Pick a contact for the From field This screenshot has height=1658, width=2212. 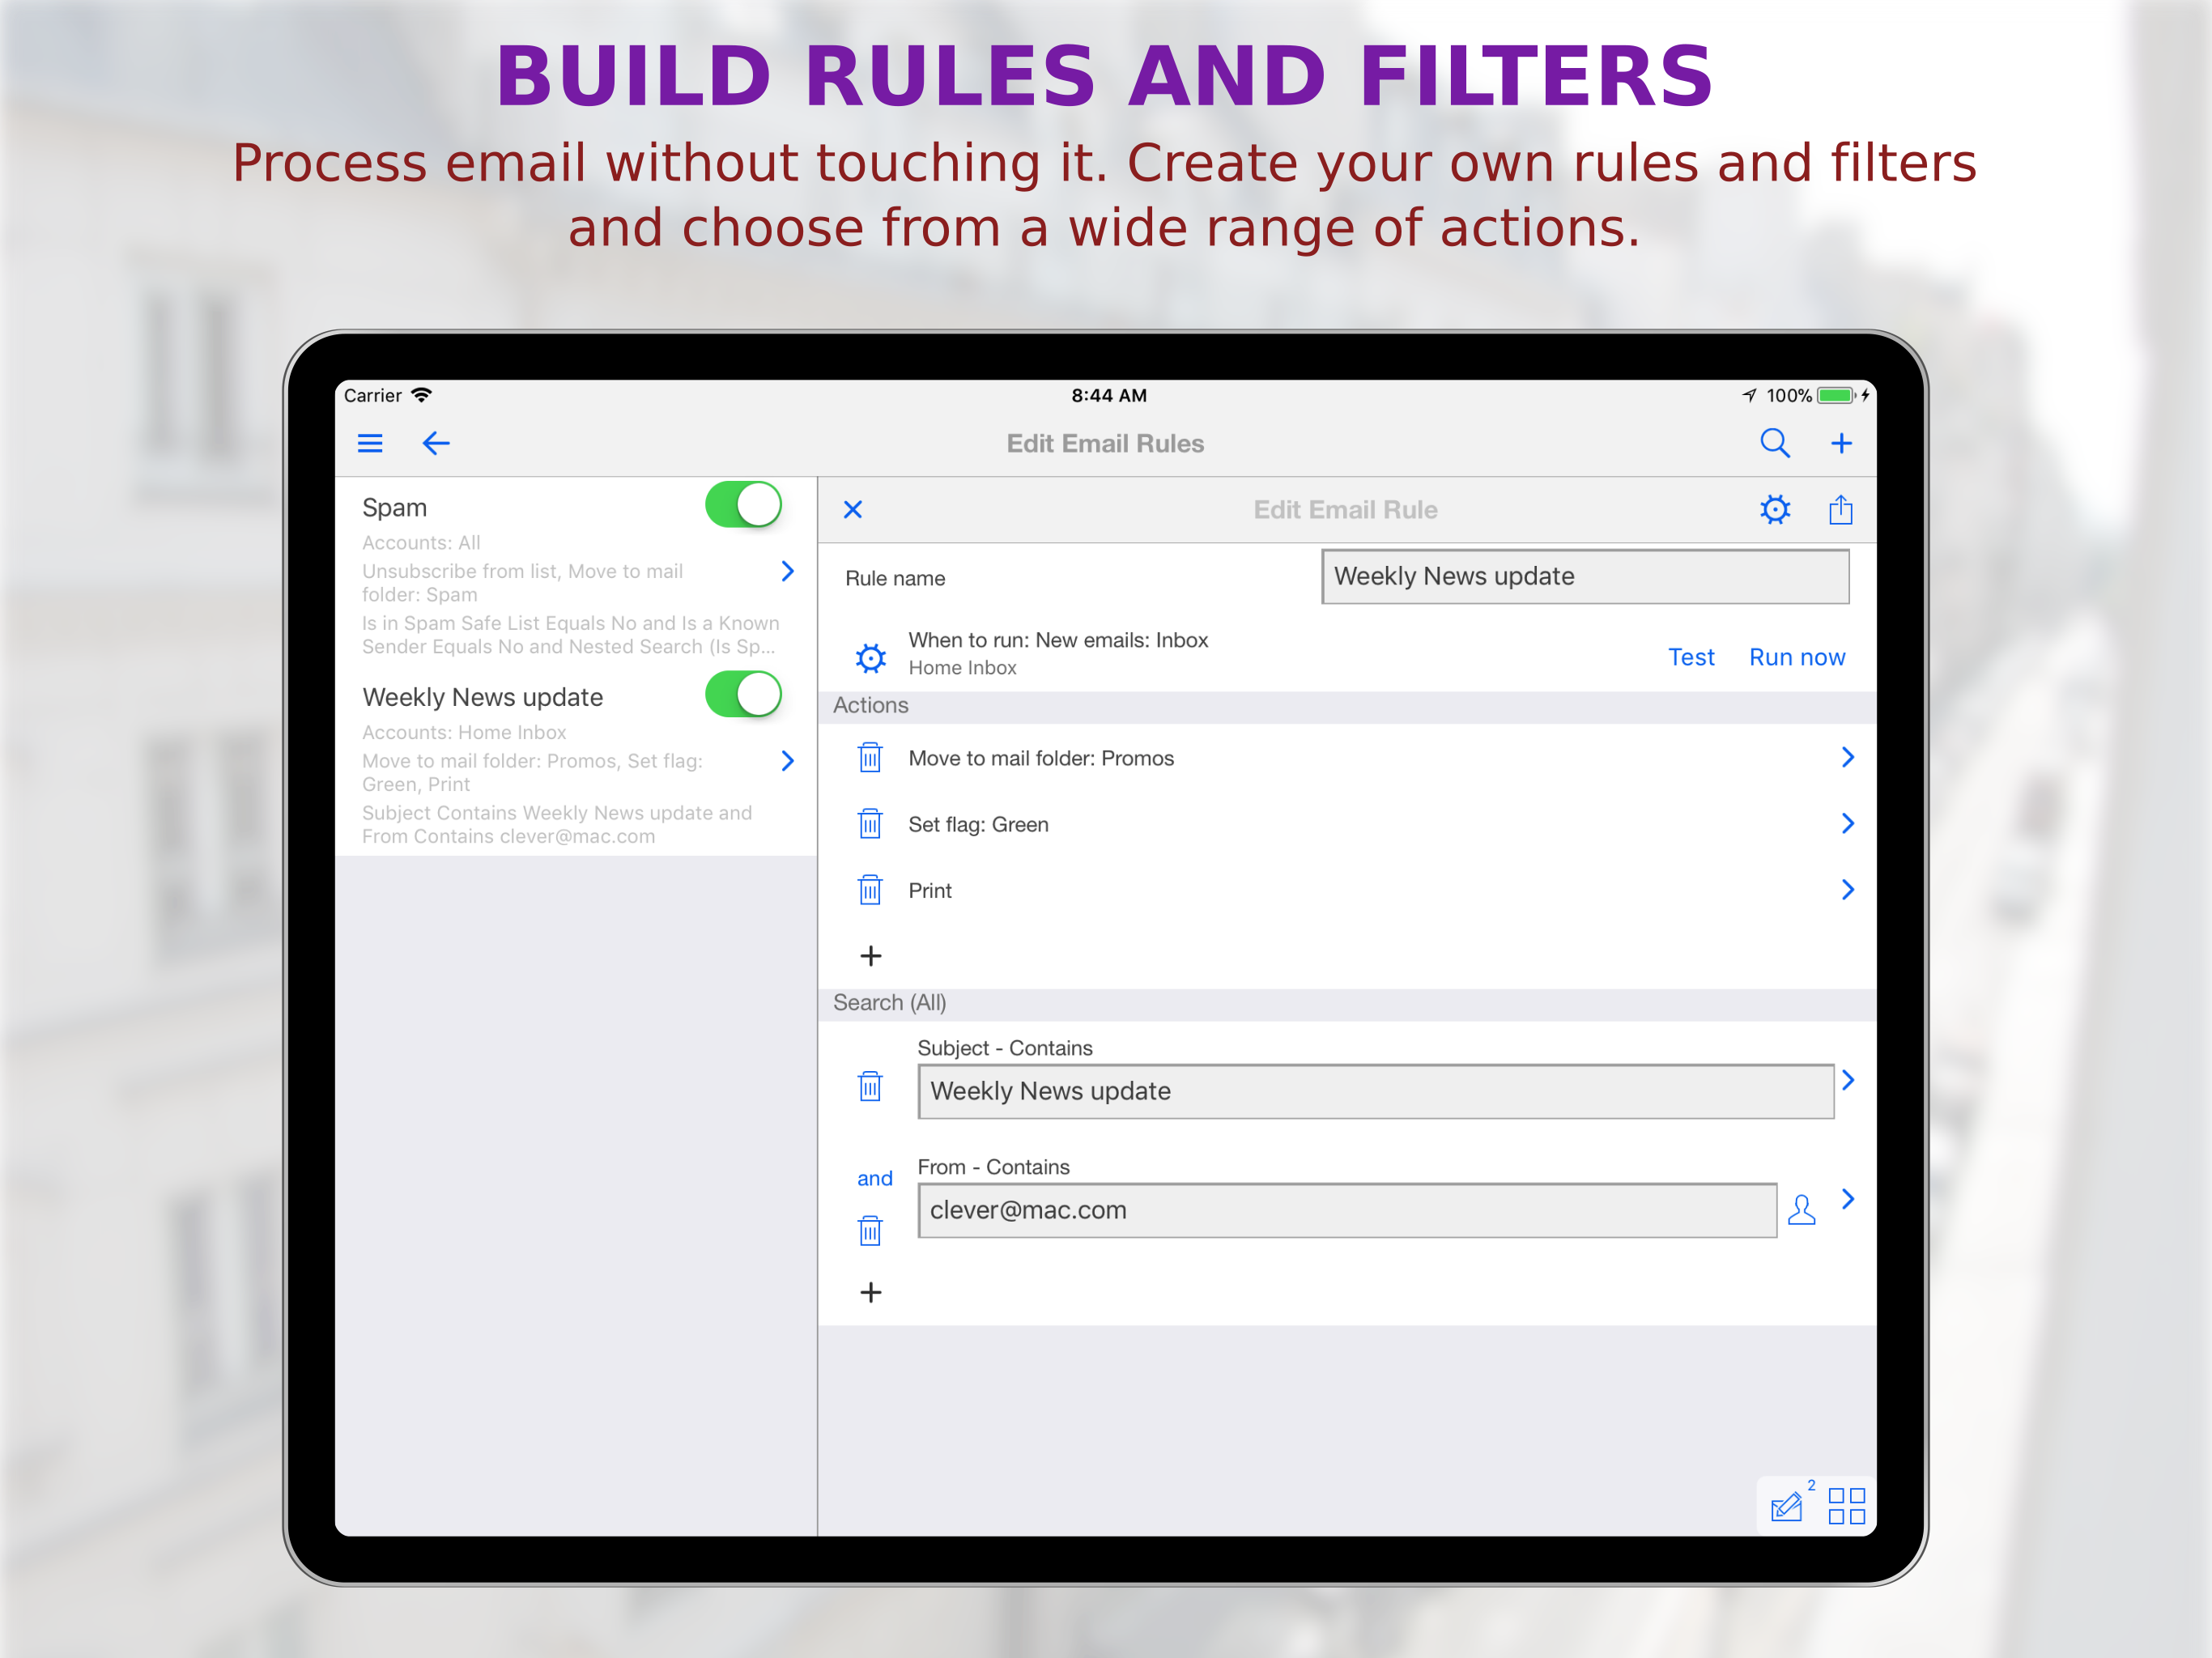coord(1801,1210)
